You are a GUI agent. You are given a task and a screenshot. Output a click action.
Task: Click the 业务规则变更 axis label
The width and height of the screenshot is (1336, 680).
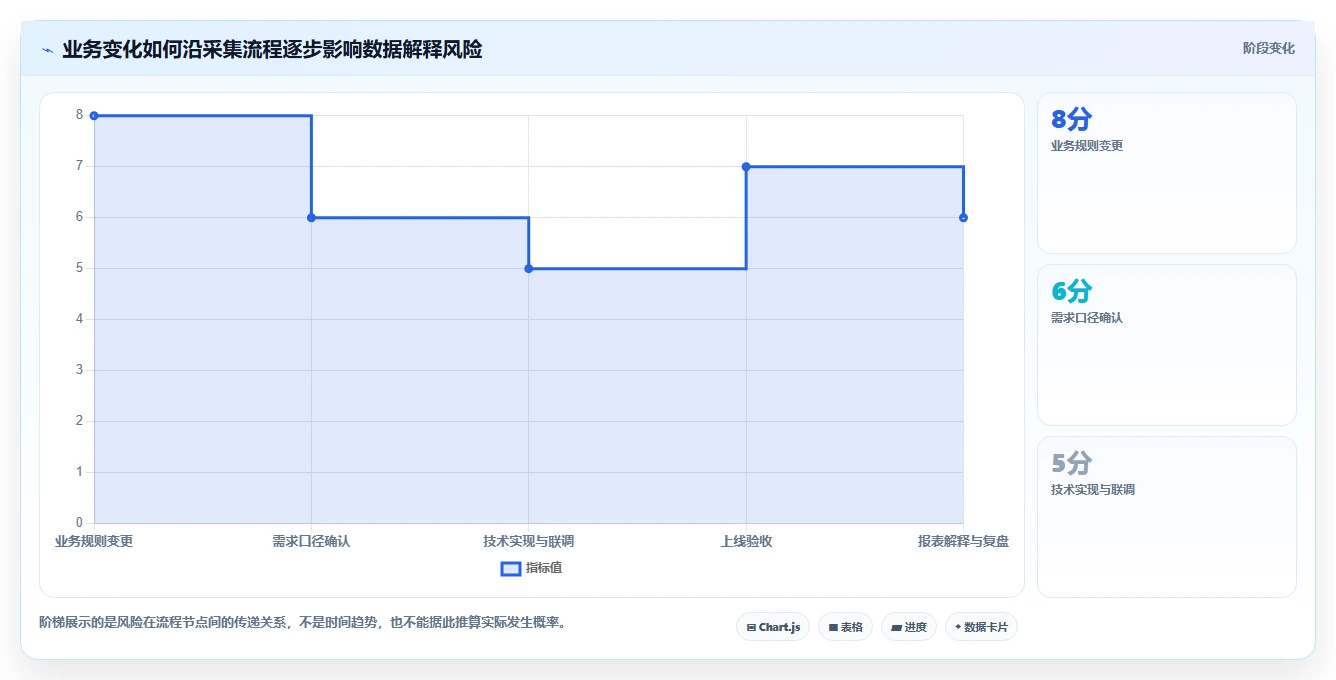(x=94, y=541)
